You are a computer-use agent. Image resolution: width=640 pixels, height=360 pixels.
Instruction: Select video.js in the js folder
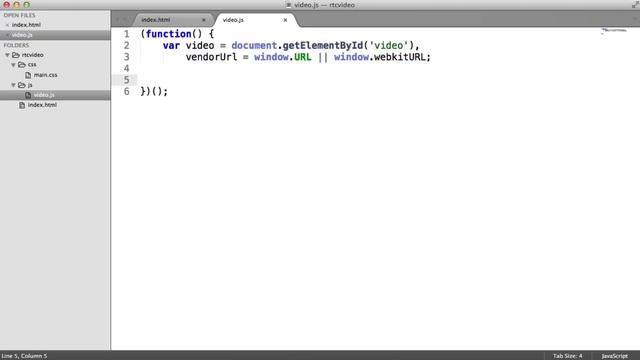pos(44,95)
